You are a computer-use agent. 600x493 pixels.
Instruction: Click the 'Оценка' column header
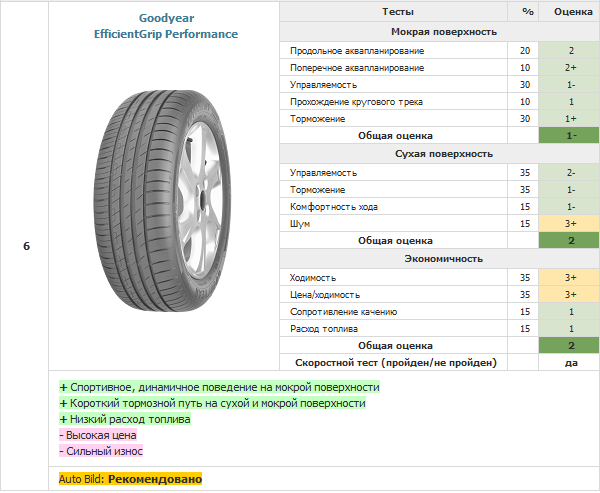tap(573, 12)
